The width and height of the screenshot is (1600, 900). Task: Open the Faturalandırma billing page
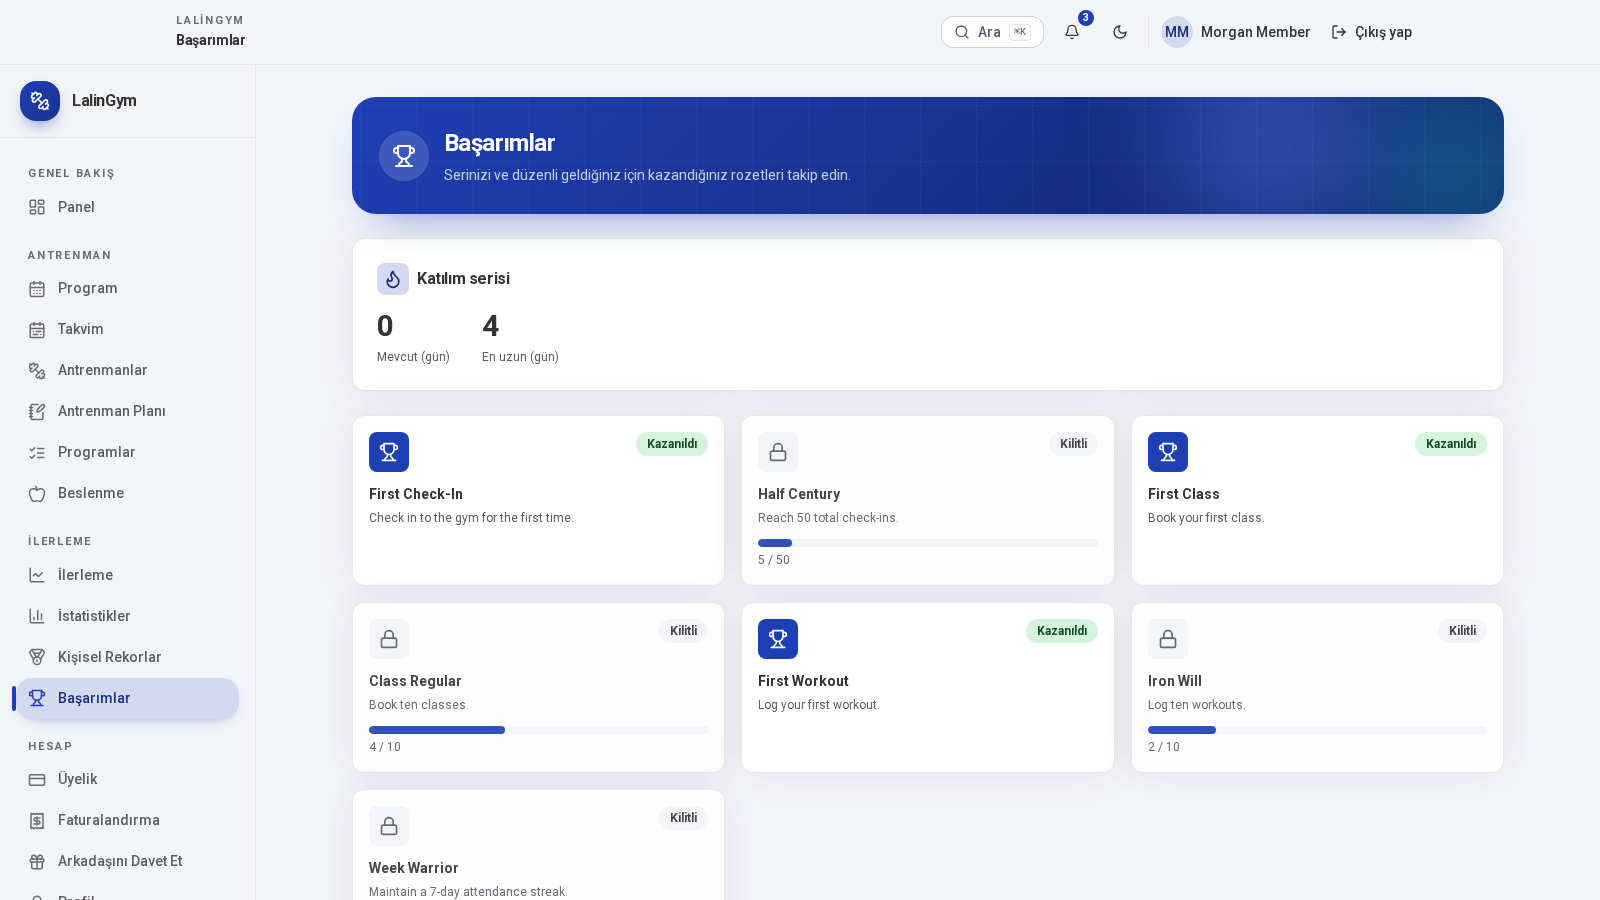(x=127, y=820)
